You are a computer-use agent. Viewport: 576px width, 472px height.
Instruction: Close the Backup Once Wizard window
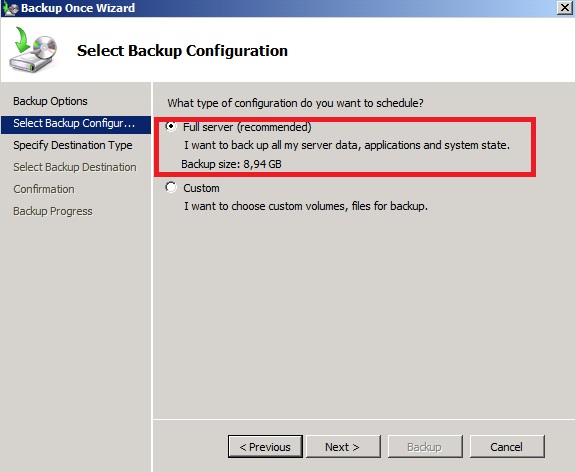click(565, 8)
